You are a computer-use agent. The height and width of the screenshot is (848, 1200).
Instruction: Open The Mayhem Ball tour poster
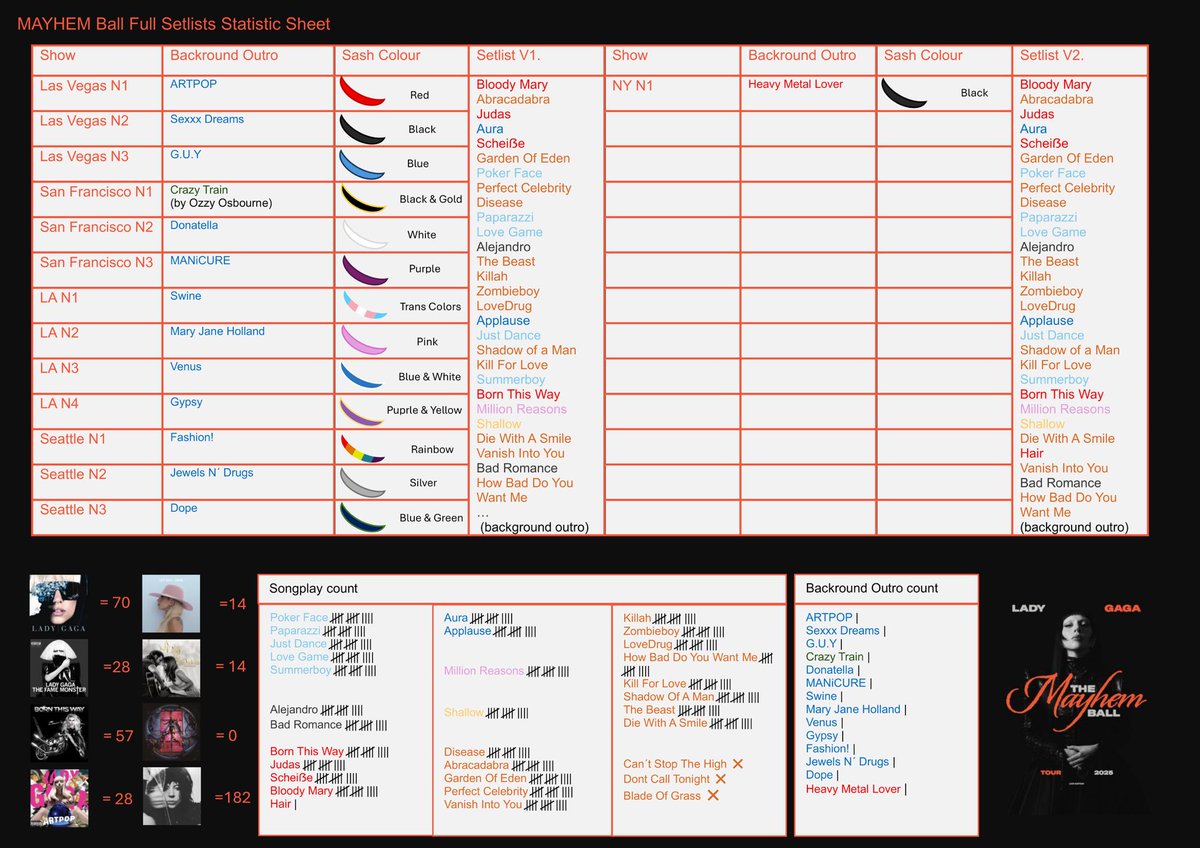1076,707
